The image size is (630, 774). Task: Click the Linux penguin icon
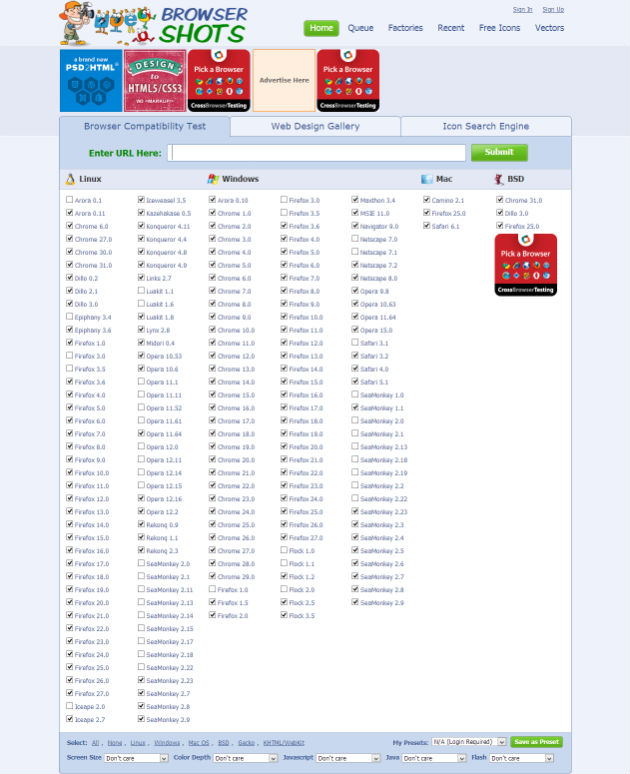(x=71, y=179)
